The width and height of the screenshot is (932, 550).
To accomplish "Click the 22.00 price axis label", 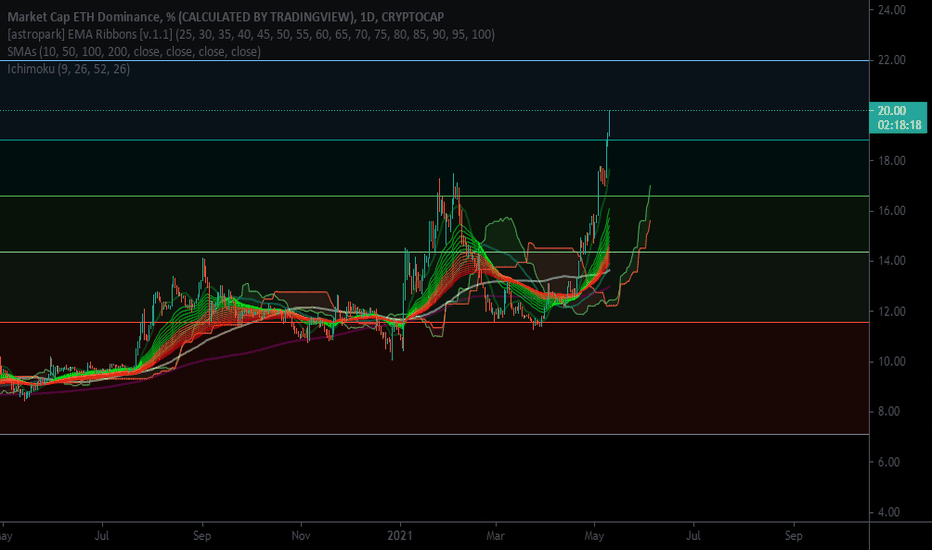I will pyautogui.click(x=892, y=60).
